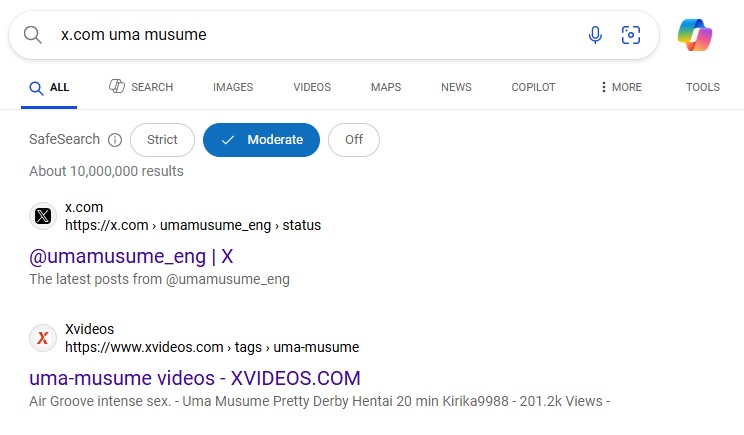Set SafeSearch to Strict
This screenshot has width=744, height=435.
(x=162, y=140)
